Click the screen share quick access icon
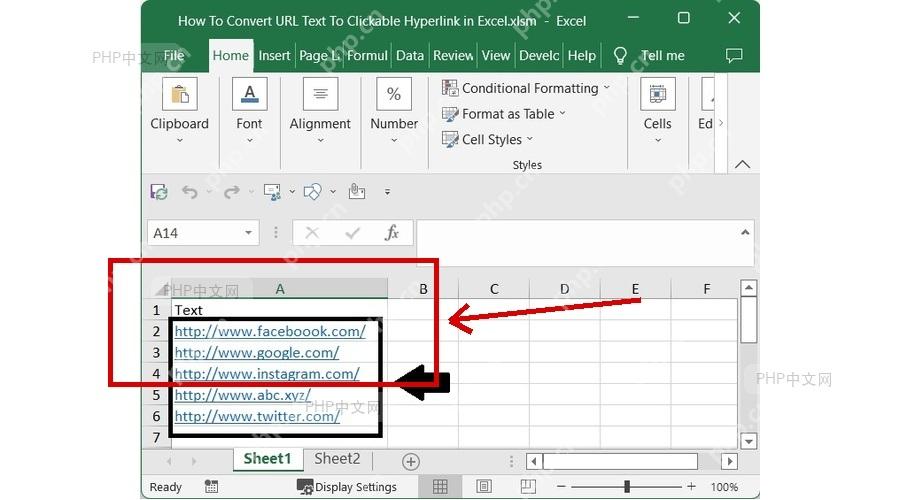The height and width of the screenshot is (500, 900). click(272, 192)
